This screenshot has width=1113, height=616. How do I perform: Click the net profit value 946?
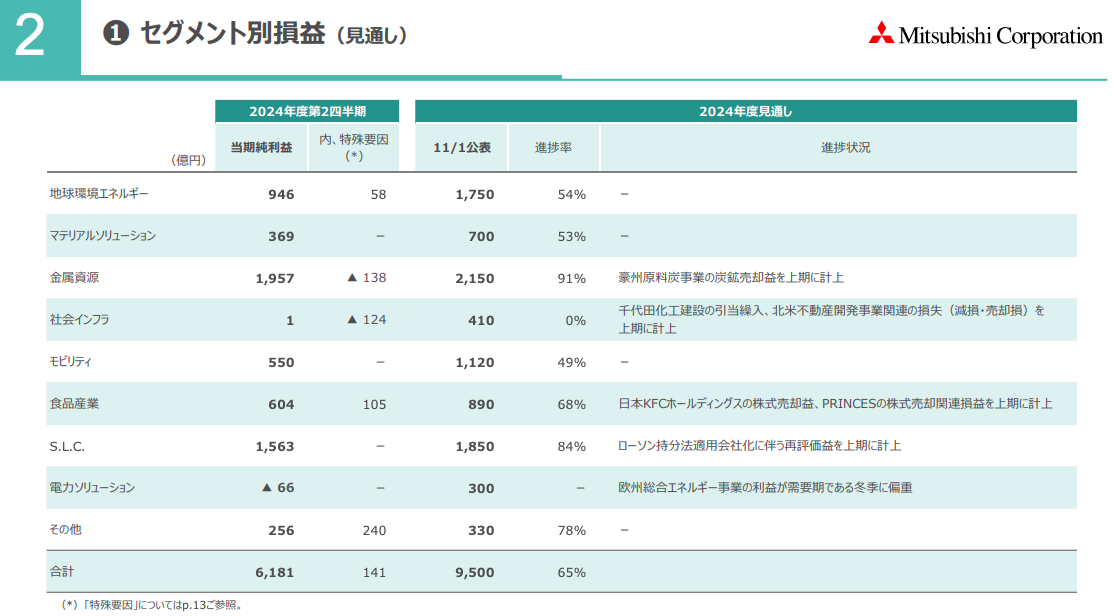click(281, 194)
